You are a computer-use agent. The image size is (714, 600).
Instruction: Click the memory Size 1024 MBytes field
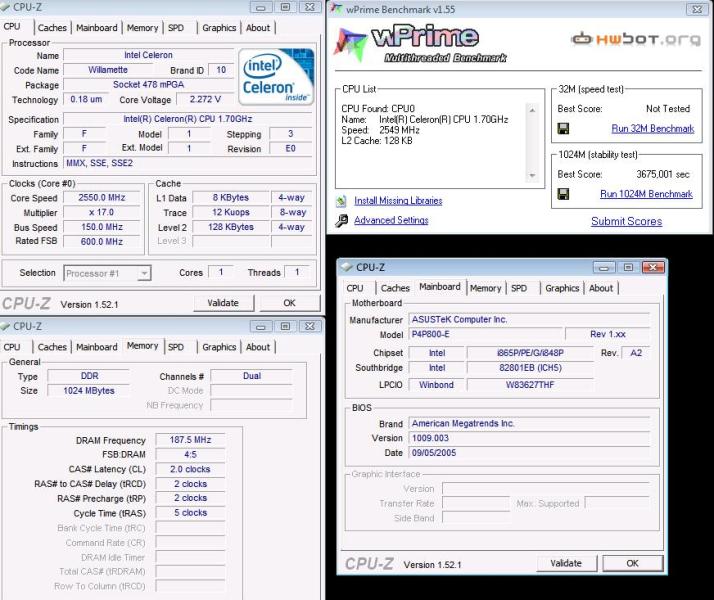point(89,391)
